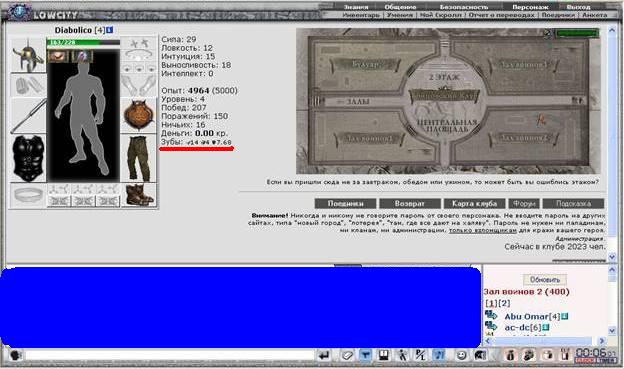Screen dimensions: 624x369
Task: Click the round shield equipment slot
Action: [138, 115]
